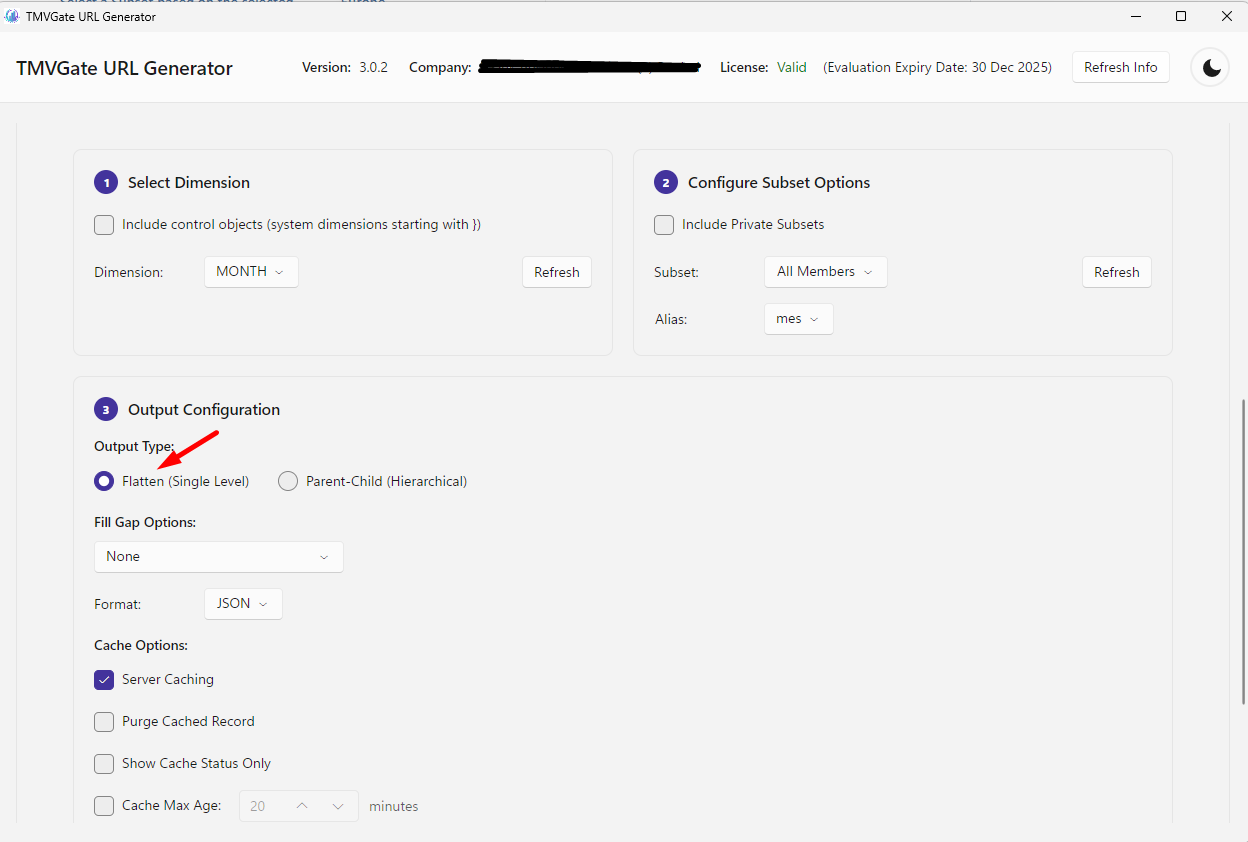Click Refresh Info button
Image resolution: width=1248 pixels, height=842 pixels.
pos(1120,67)
